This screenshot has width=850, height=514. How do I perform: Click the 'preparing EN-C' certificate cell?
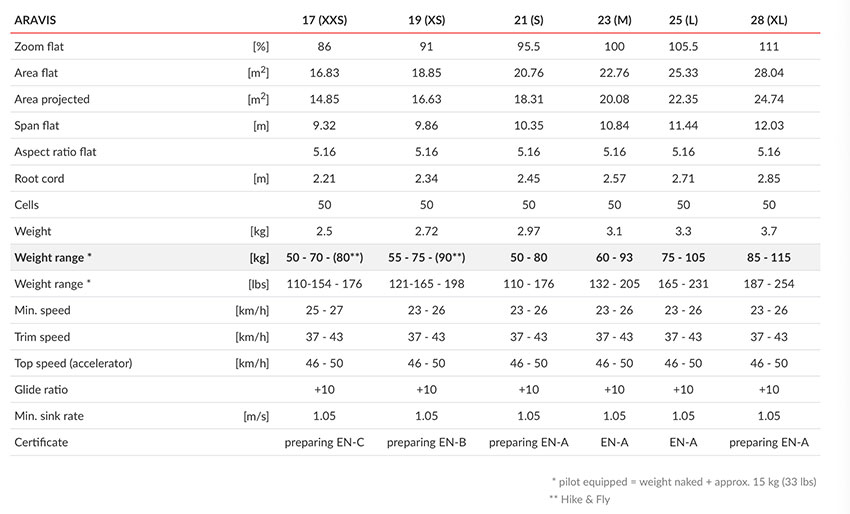tap(324, 442)
